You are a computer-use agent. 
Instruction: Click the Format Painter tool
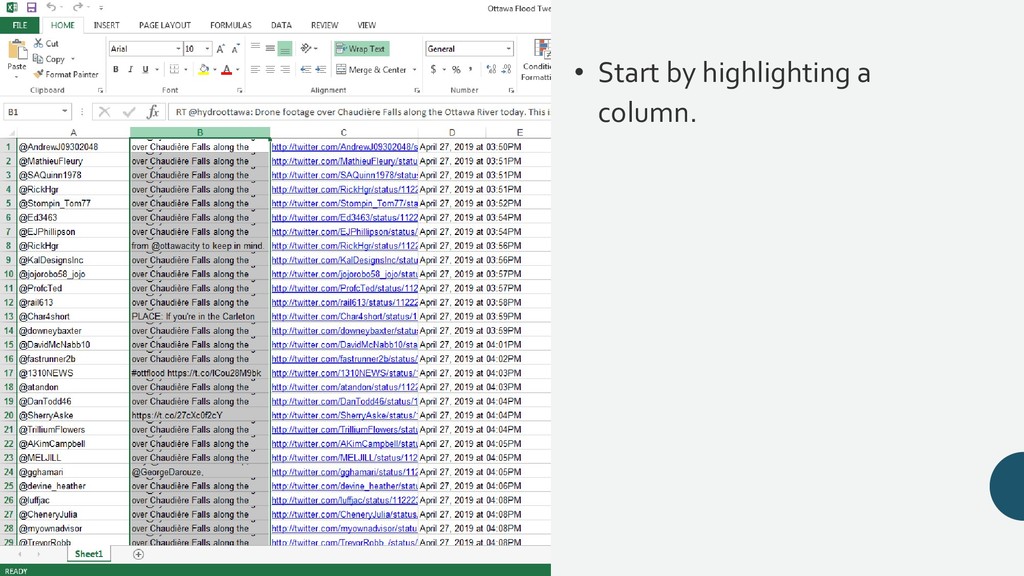coord(66,74)
